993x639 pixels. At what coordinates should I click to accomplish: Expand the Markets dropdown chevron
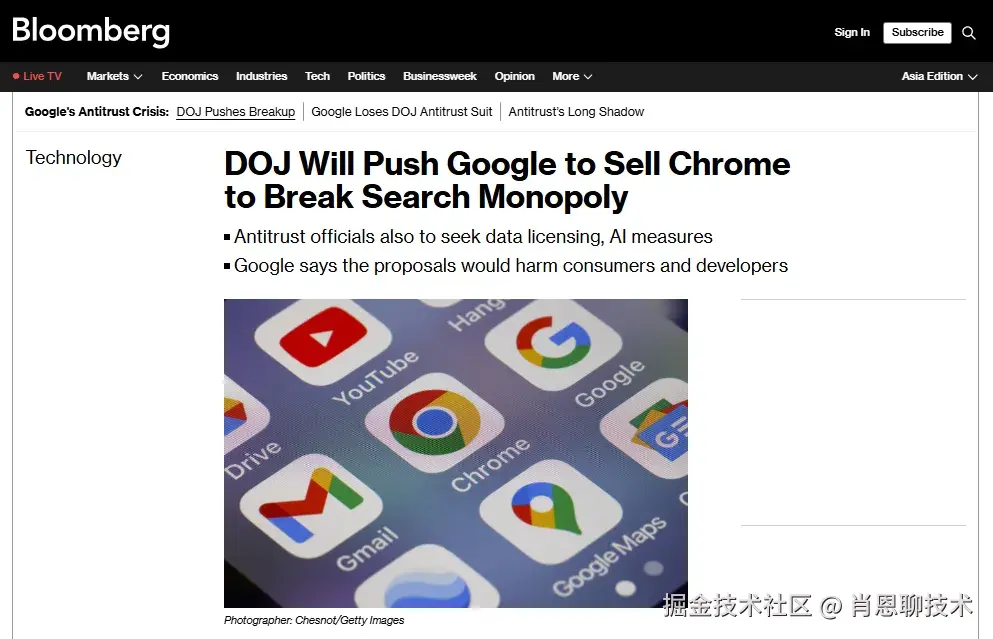[138, 77]
